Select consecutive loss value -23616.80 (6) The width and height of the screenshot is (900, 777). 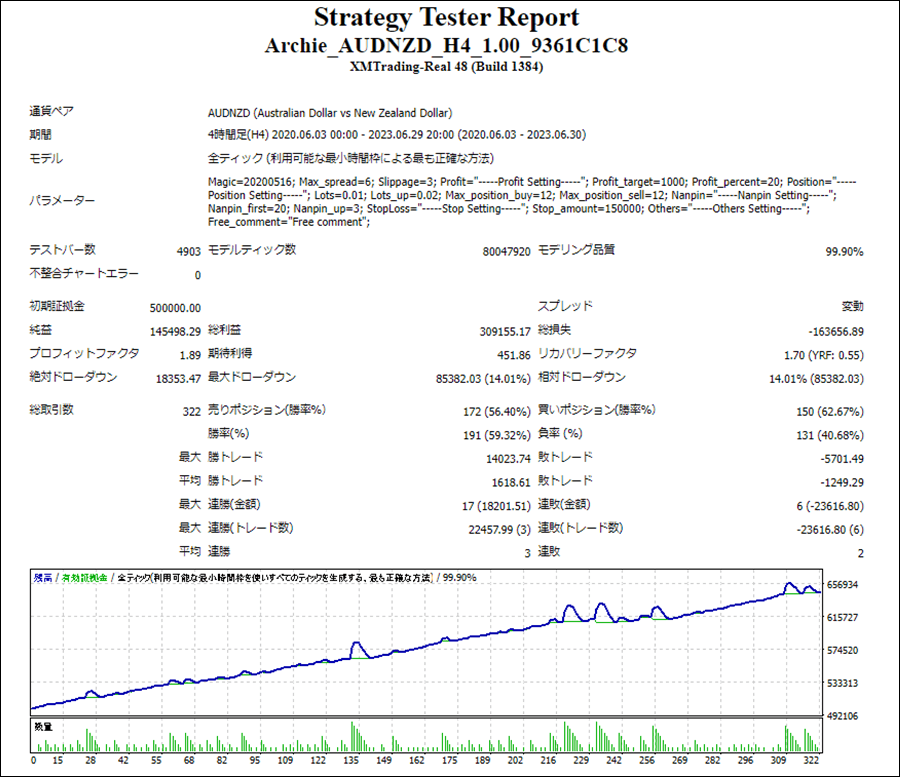tap(829, 529)
